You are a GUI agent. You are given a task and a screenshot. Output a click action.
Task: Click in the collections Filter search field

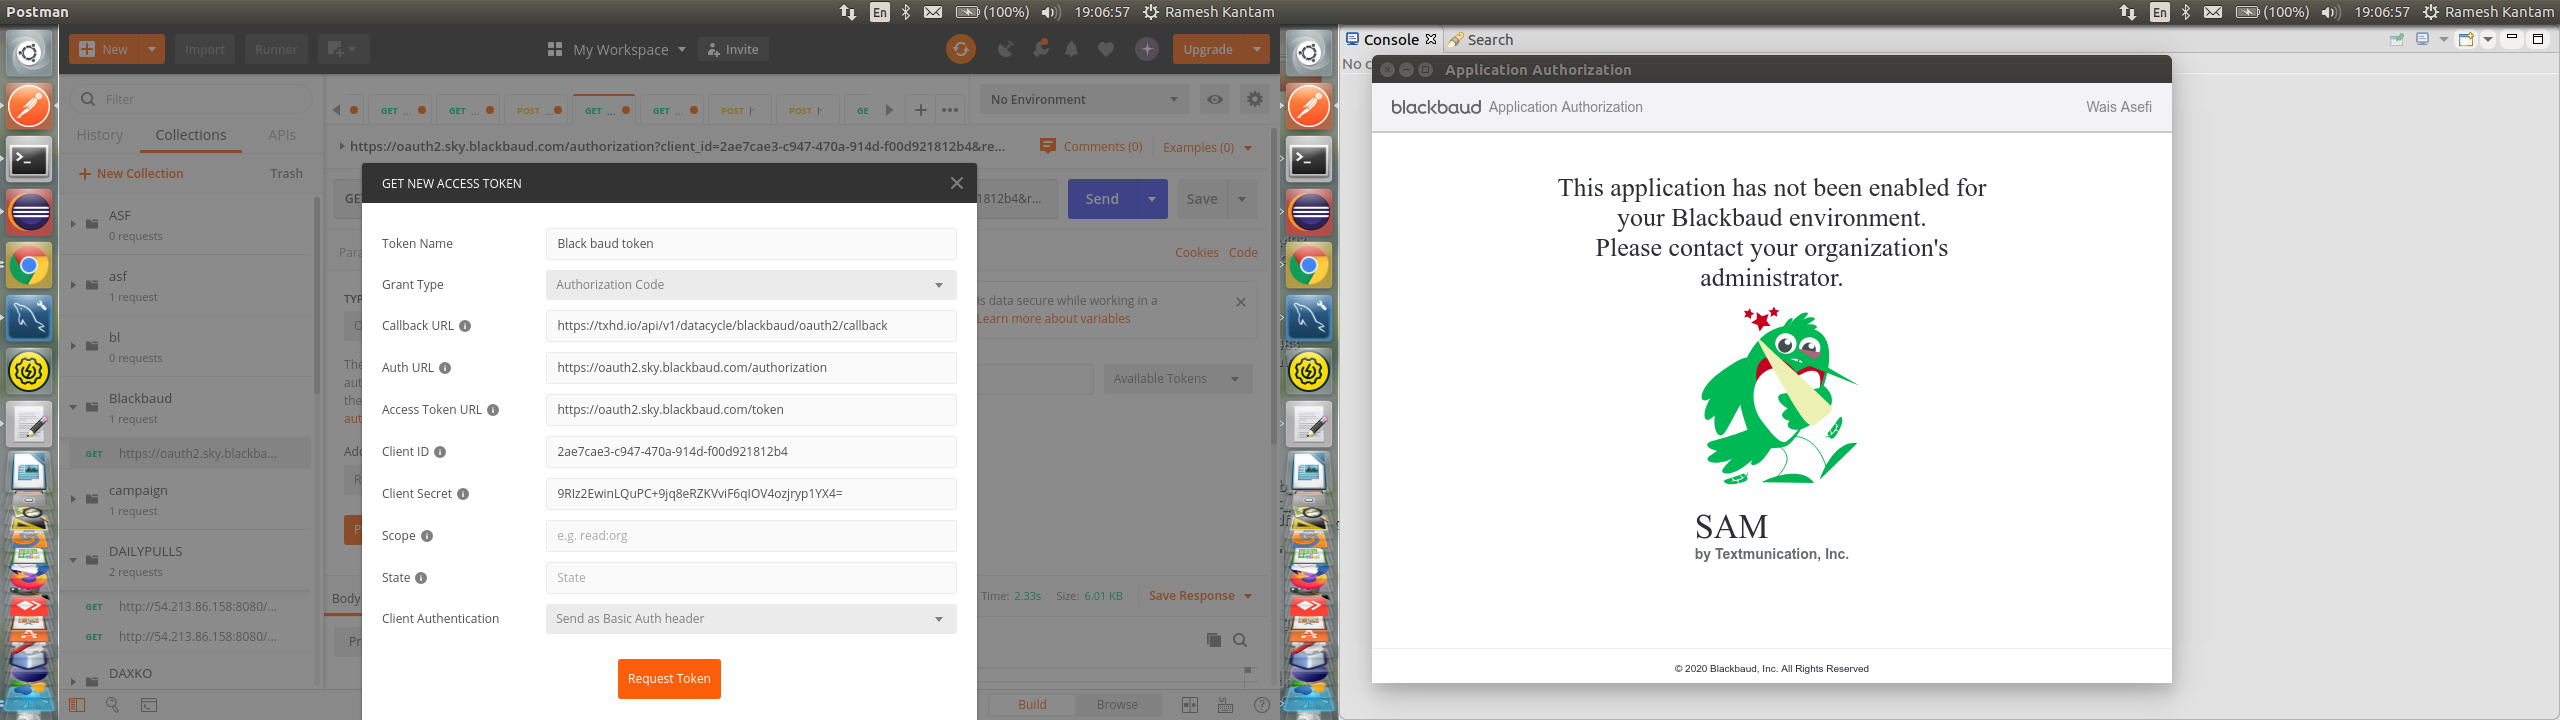(192, 99)
